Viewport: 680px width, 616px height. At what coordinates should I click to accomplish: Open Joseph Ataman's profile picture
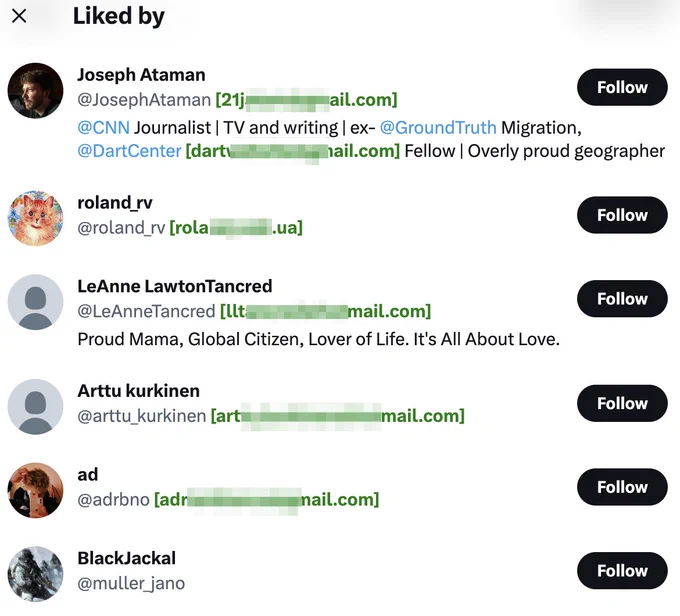click(36, 91)
